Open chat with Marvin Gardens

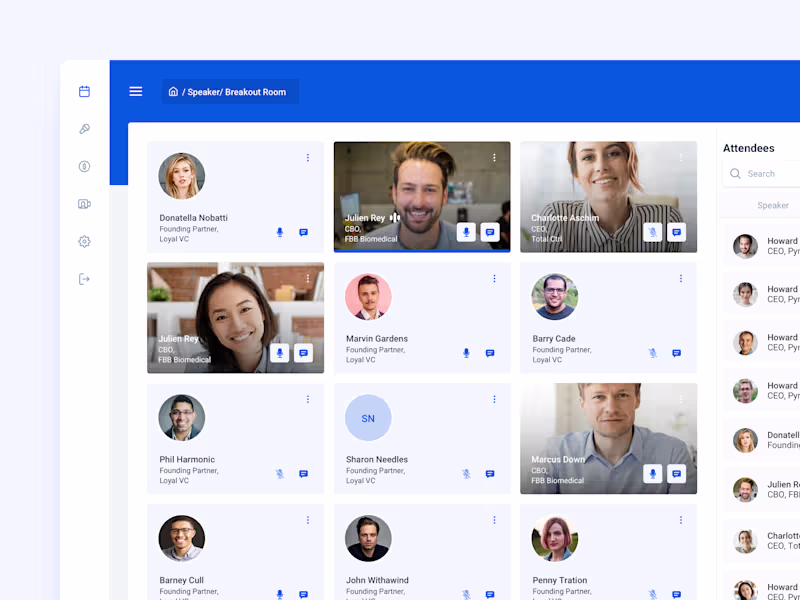(490, 353)
